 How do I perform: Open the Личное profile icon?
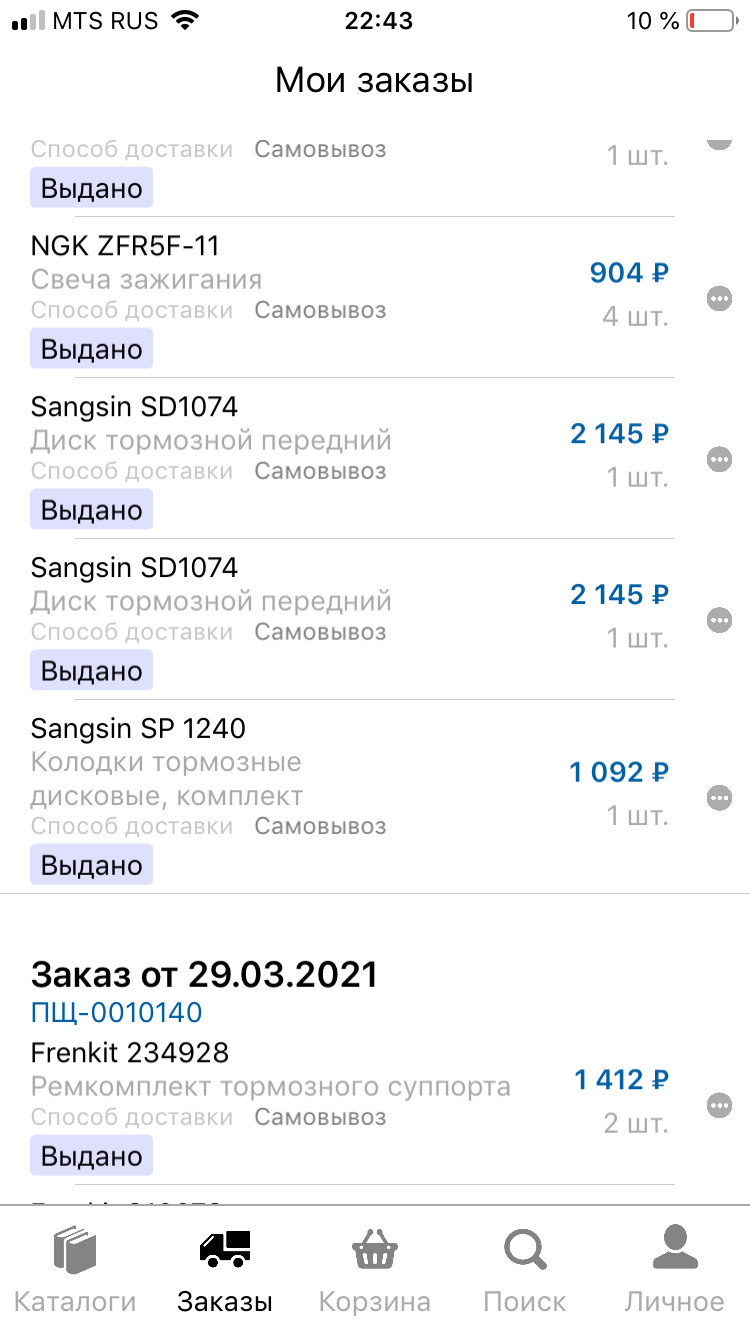pyautogui.click(x=674, y=1248)
